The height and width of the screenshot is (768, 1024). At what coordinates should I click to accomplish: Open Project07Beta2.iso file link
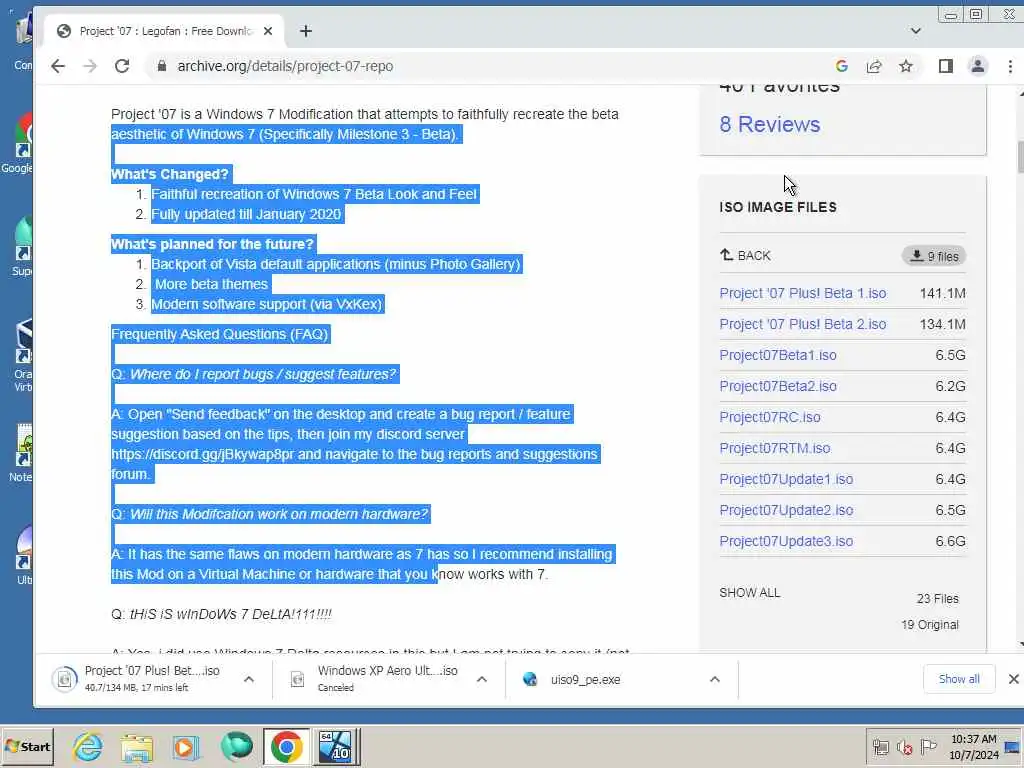click(778, 386)
